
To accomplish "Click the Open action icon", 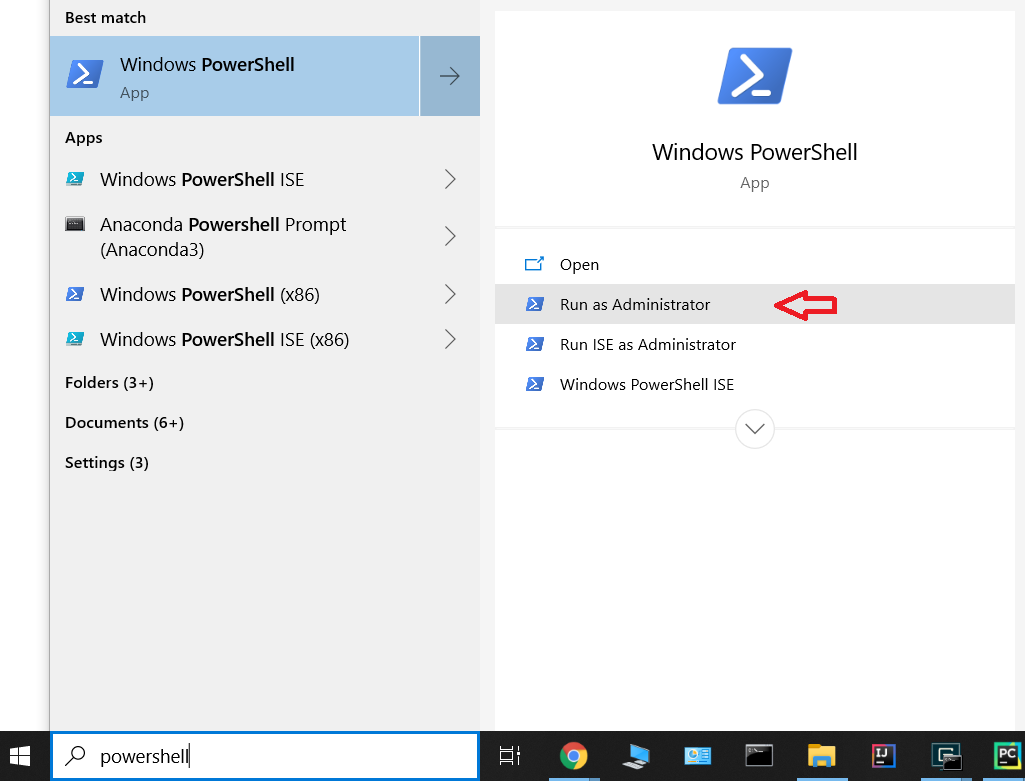I will pos(534,264).
